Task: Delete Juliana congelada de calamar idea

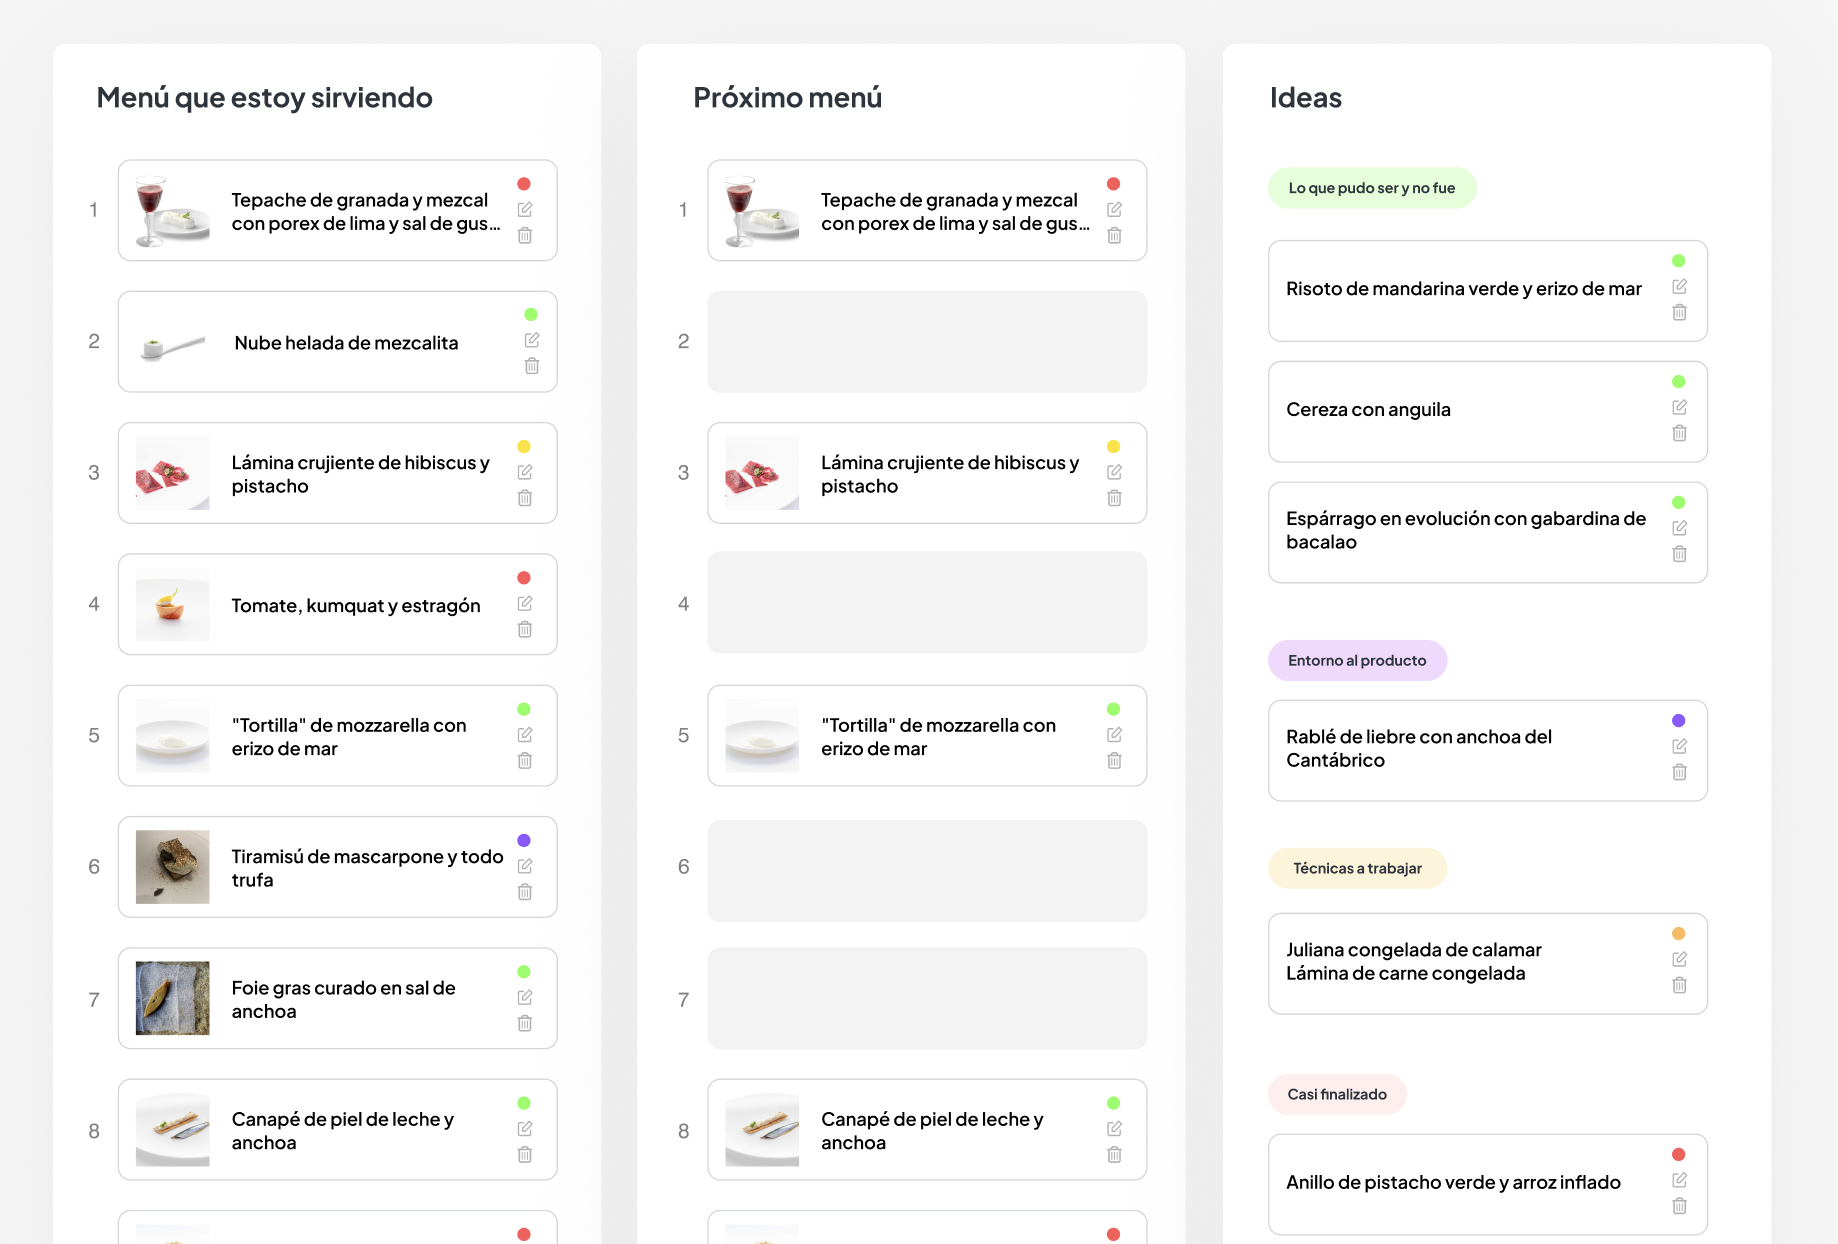Action: (1680, 985)
